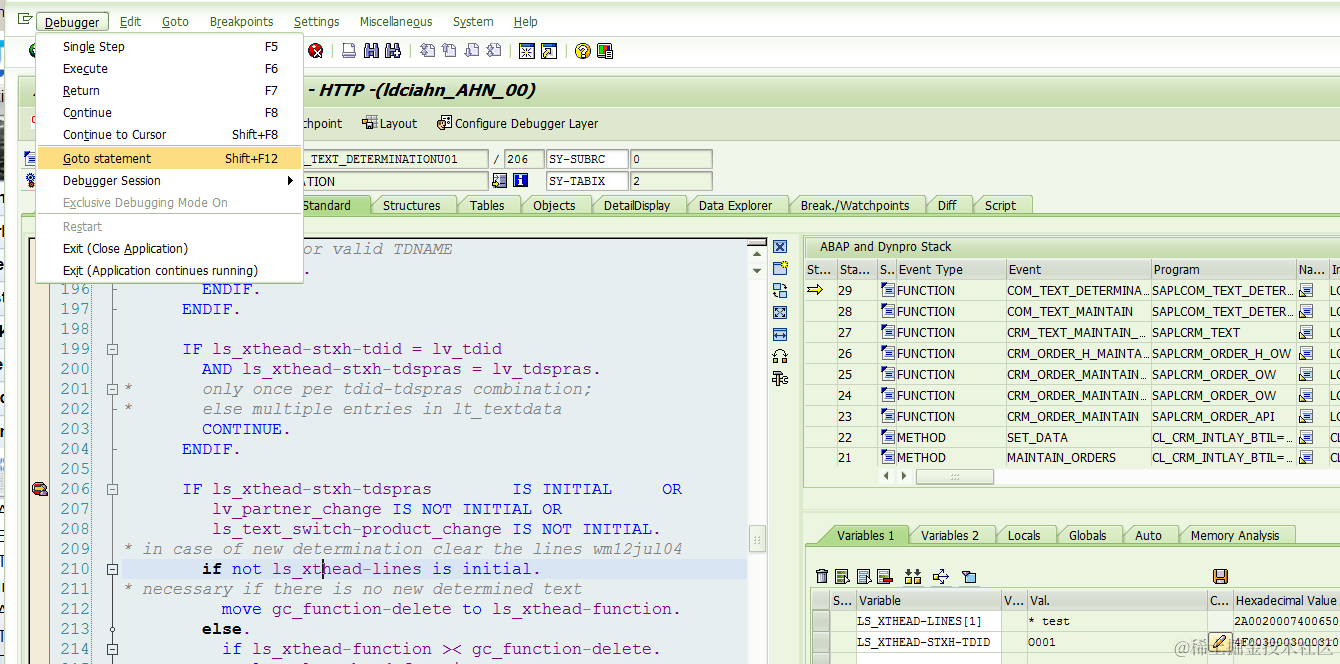
Task: Click the yellow two-arrows icon in the Variables toolbar
Action: 912,576
